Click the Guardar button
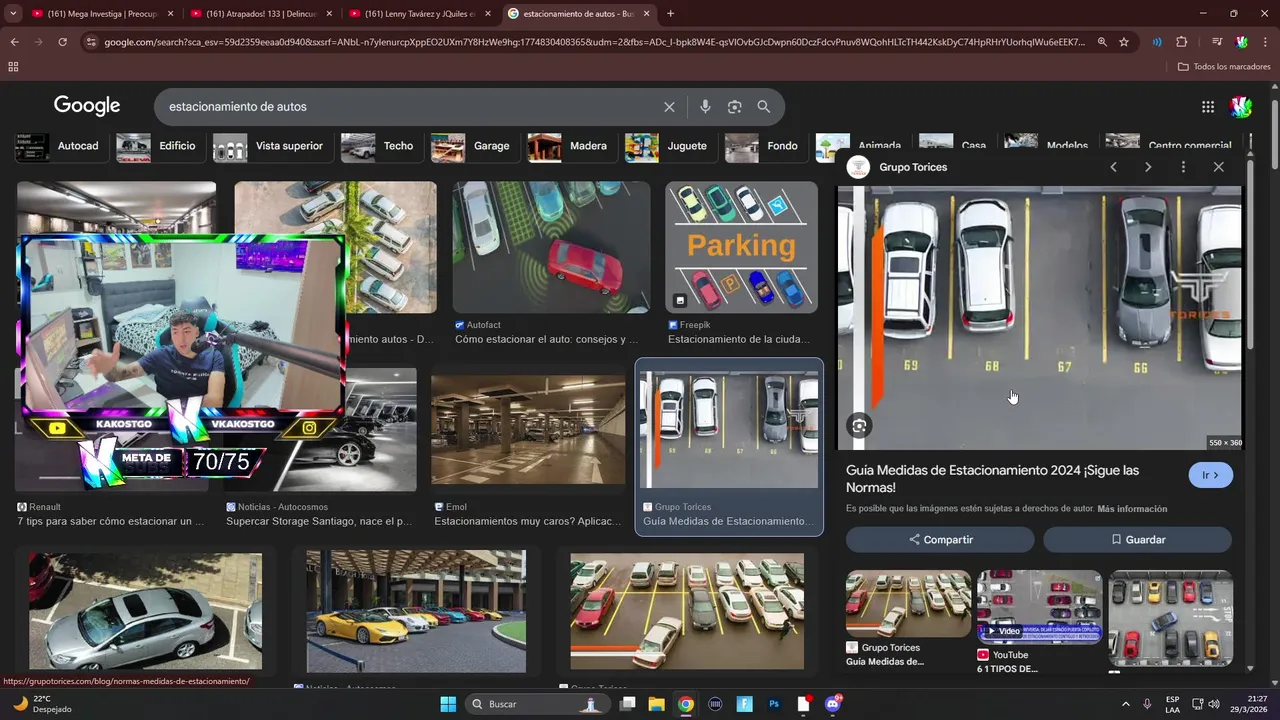This screenshot has height=720, width=1280. (1138, 540)
